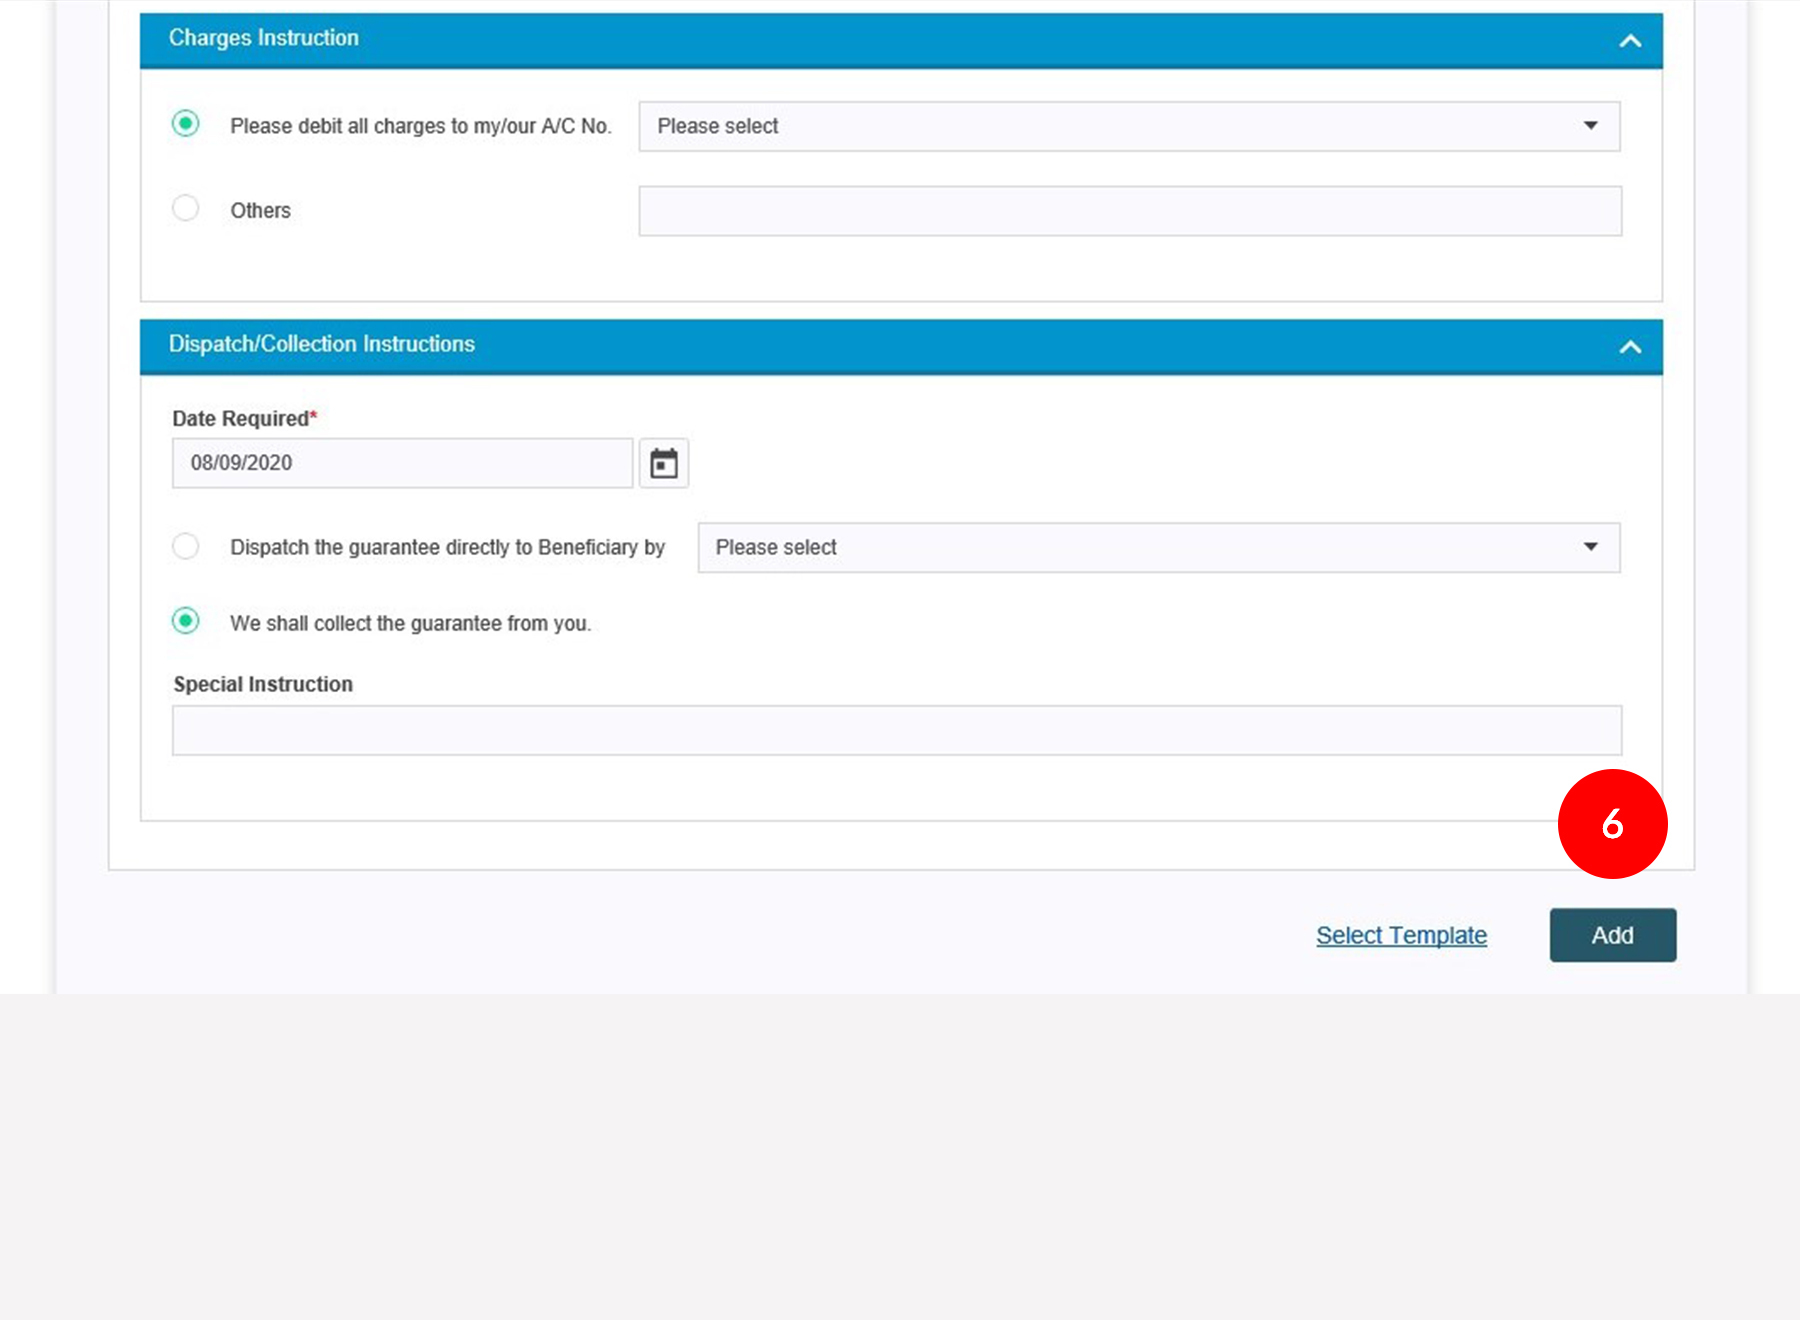Click the Date Required field showing 08/09/2020
The image size is (1800, 1320).
(x=402, y=463)
